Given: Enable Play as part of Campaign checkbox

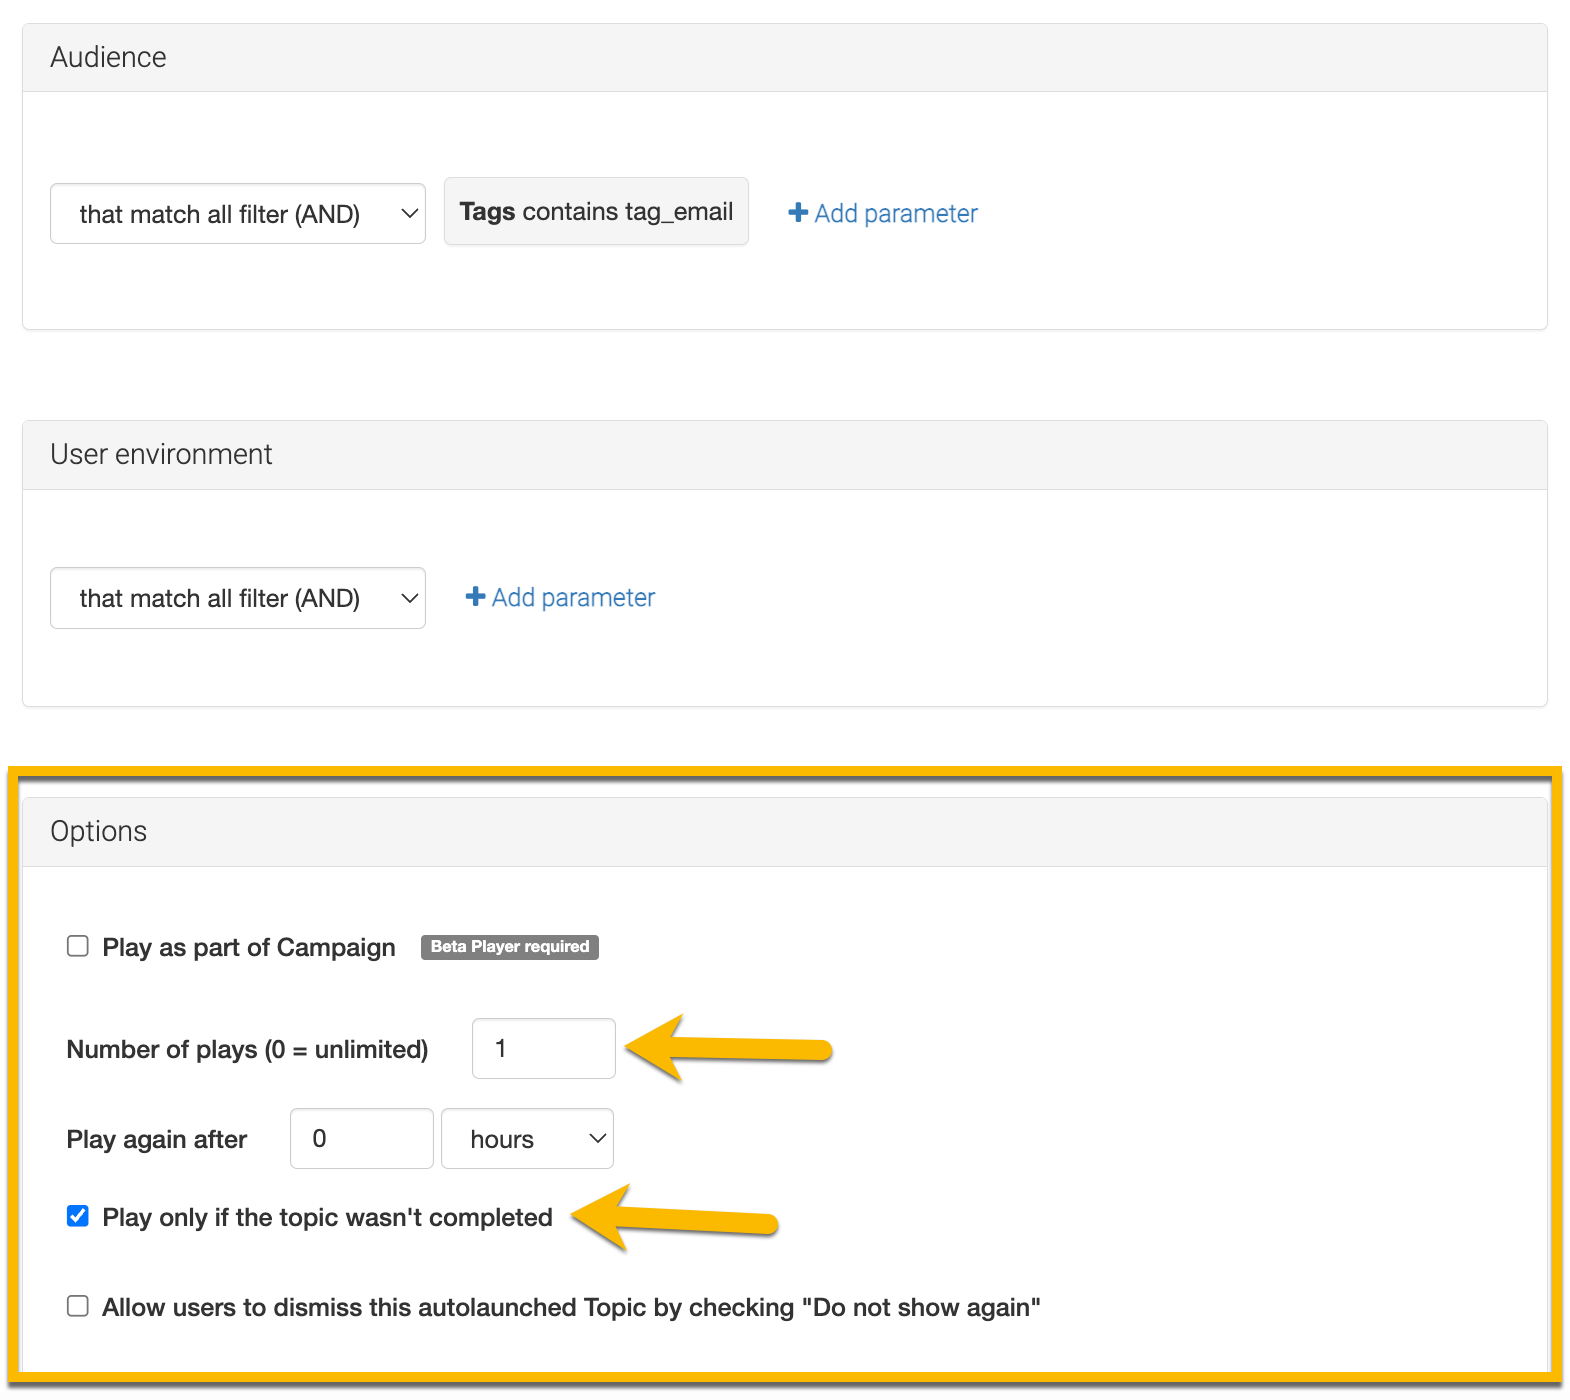Looking at the screenshot, I should point(78,946).
